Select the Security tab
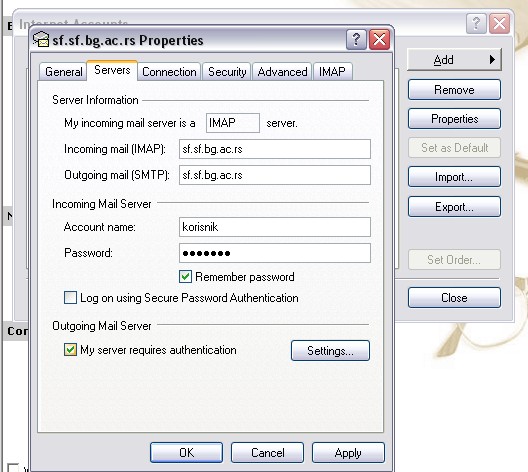 (227, 72)
